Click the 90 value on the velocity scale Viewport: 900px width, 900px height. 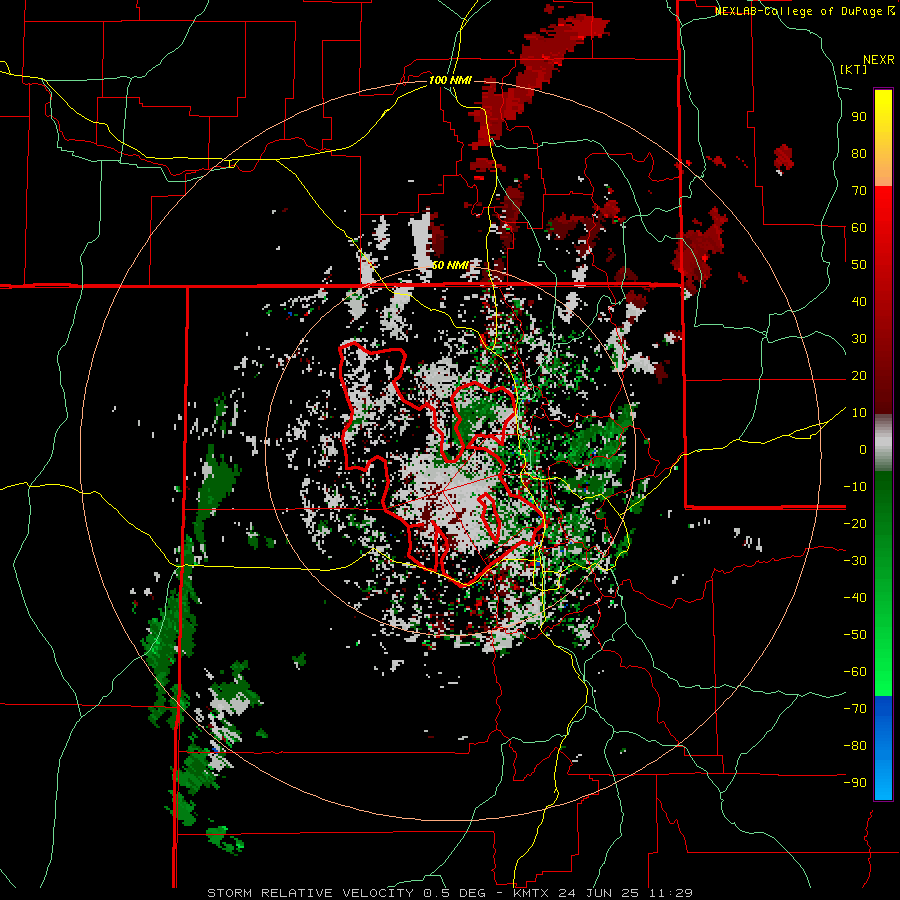pos(859,117)
